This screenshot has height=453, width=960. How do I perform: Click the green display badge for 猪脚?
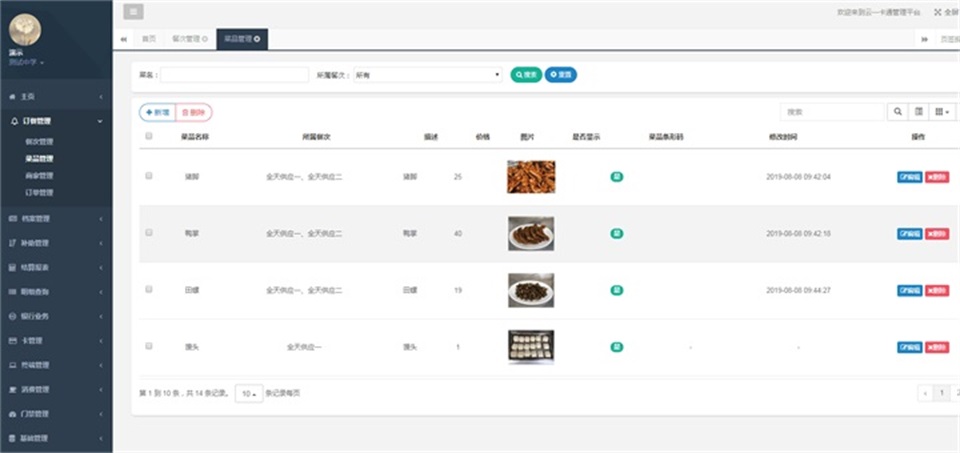click(x=617, y=177)
